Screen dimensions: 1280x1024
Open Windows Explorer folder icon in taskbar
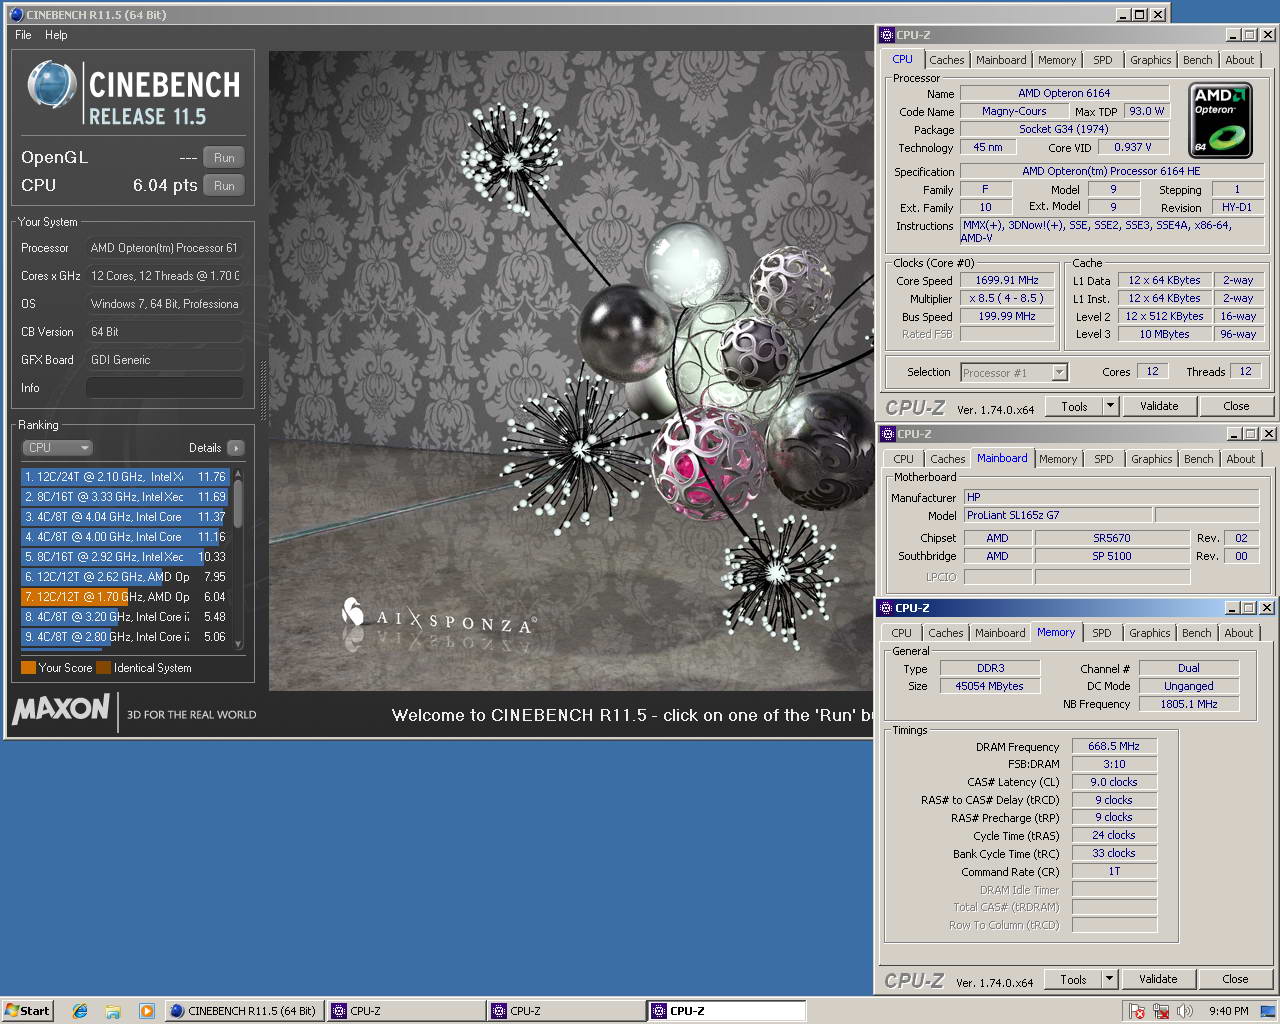tap(113, 1011)
